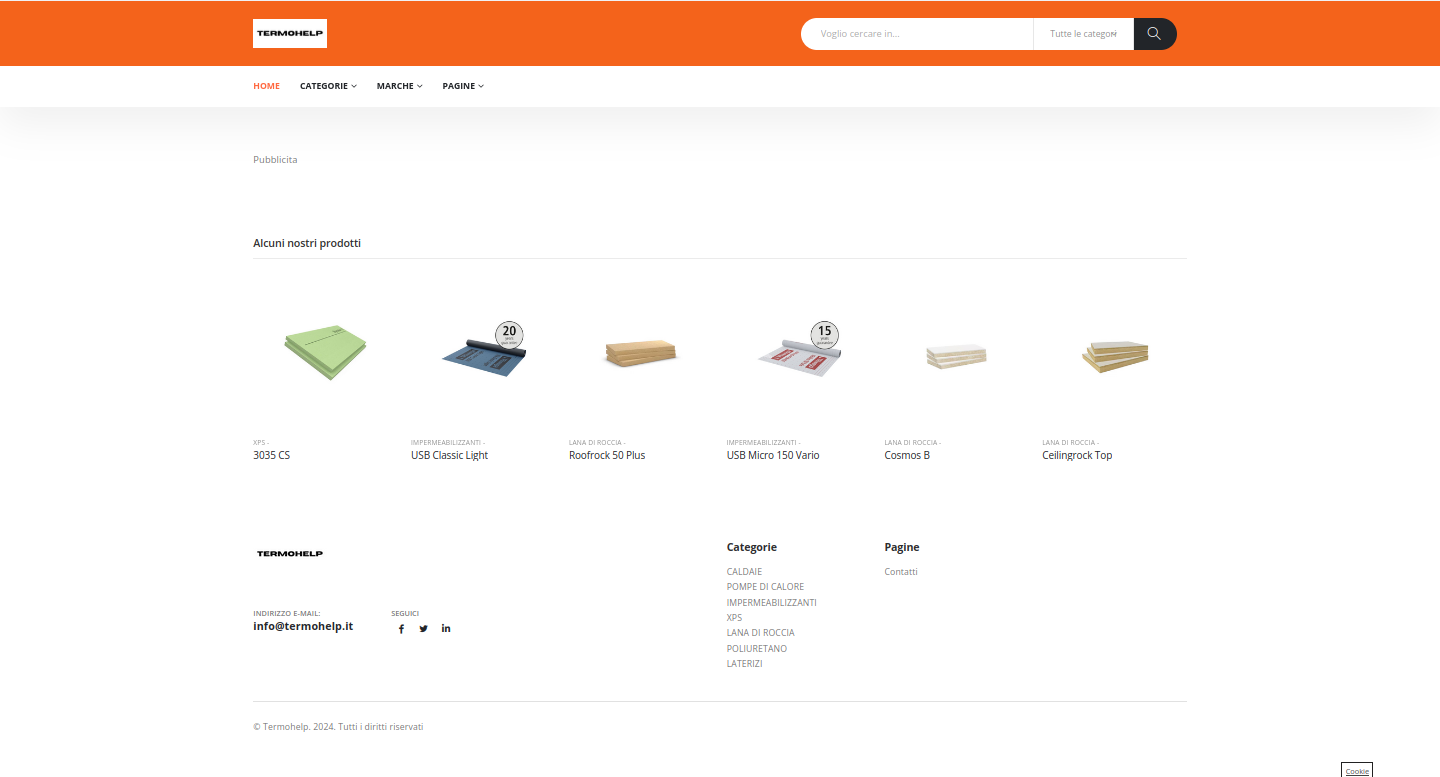Click the Cookie button at bottom right
1440x777 pixels.
pyautogui.click(x=1357, y=771)
